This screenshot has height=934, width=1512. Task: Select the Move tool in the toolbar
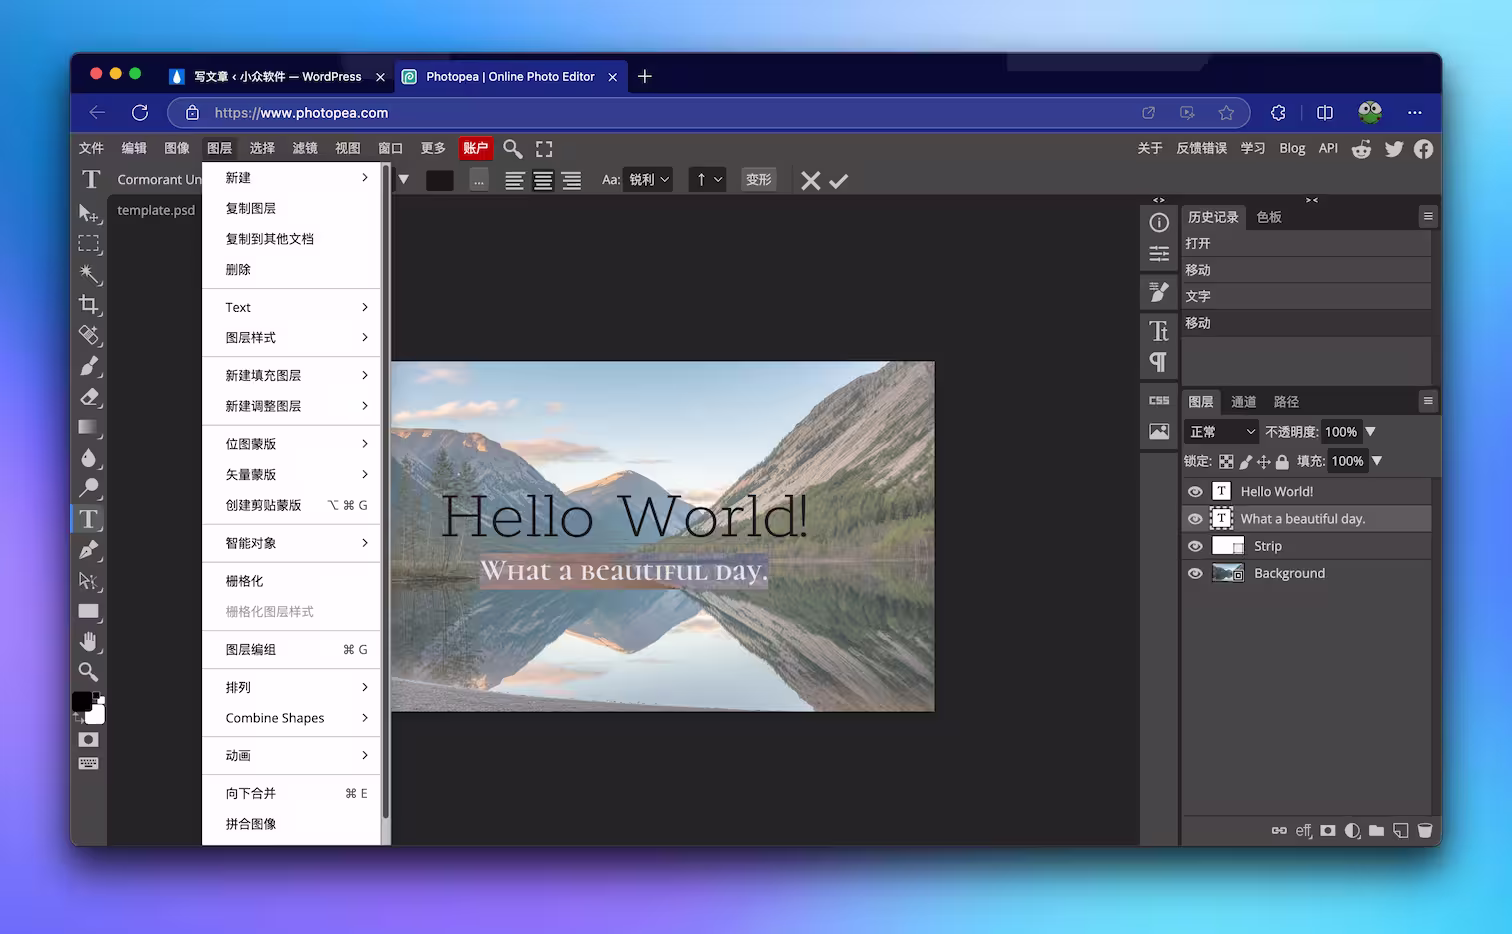click(89, 213)
